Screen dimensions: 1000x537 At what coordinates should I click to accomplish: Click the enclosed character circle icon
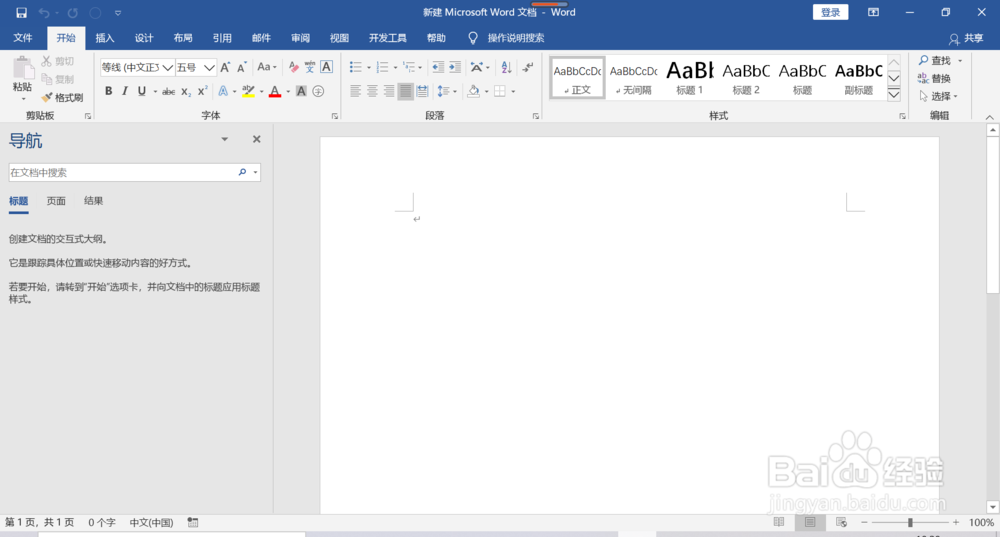coord(318,91)
